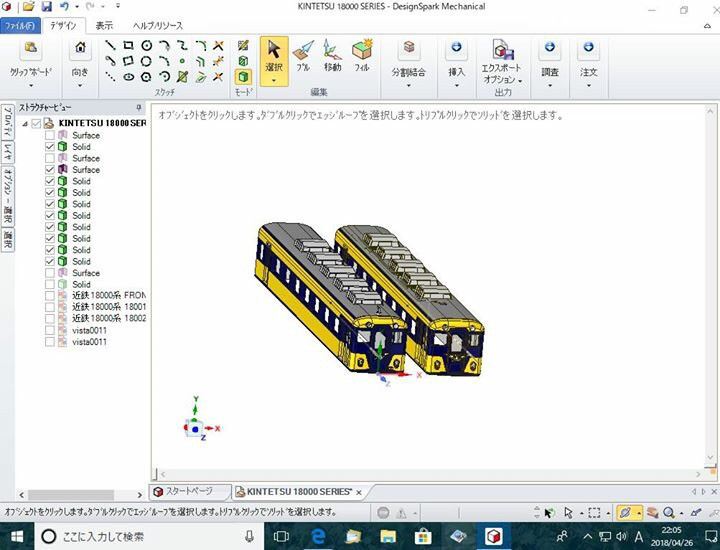
Task: Activate Zoom magnifier in status bar
Action: coord(669,512)
